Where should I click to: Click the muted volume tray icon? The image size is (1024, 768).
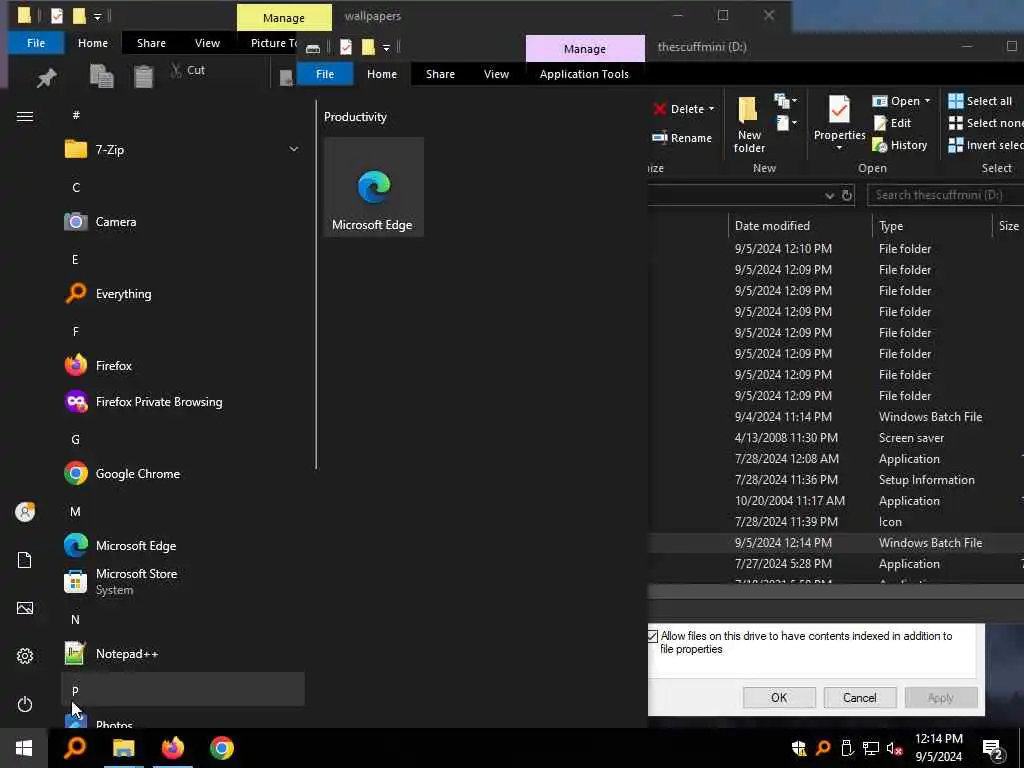coord(895,748)
